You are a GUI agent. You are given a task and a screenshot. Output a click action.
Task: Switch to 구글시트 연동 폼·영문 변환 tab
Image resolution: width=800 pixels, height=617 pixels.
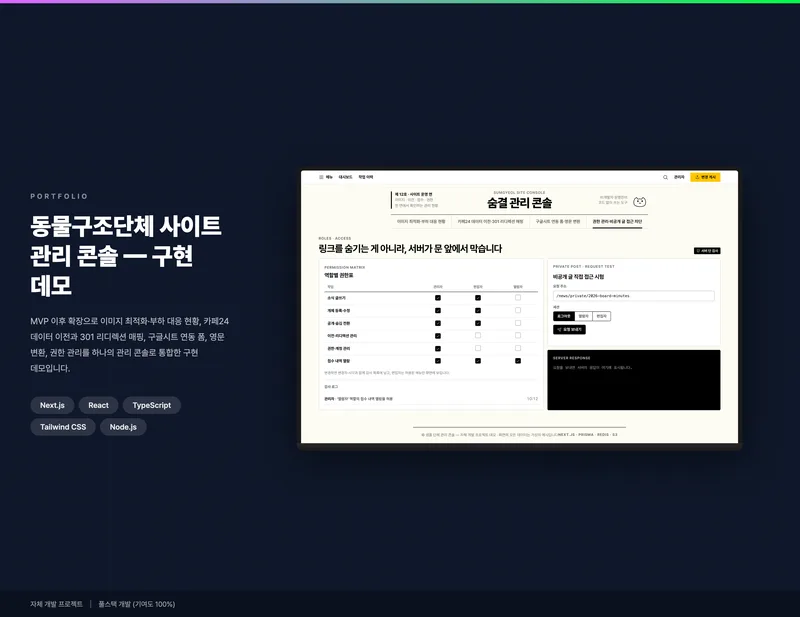tap(558, 221)
